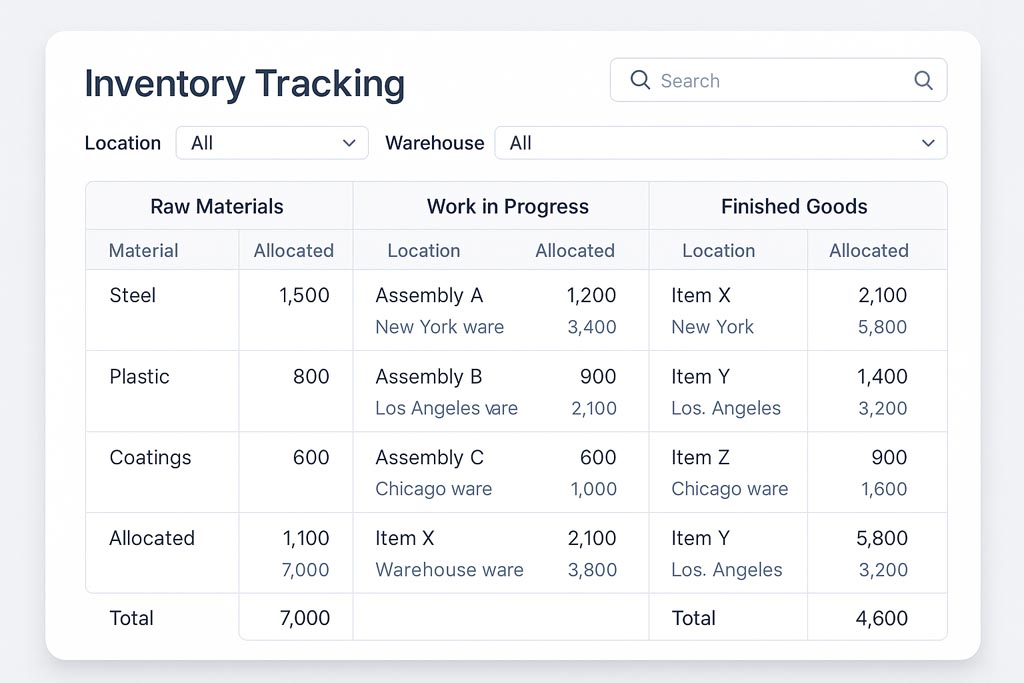Click the magnifier icon left of Search

point(640,80)
